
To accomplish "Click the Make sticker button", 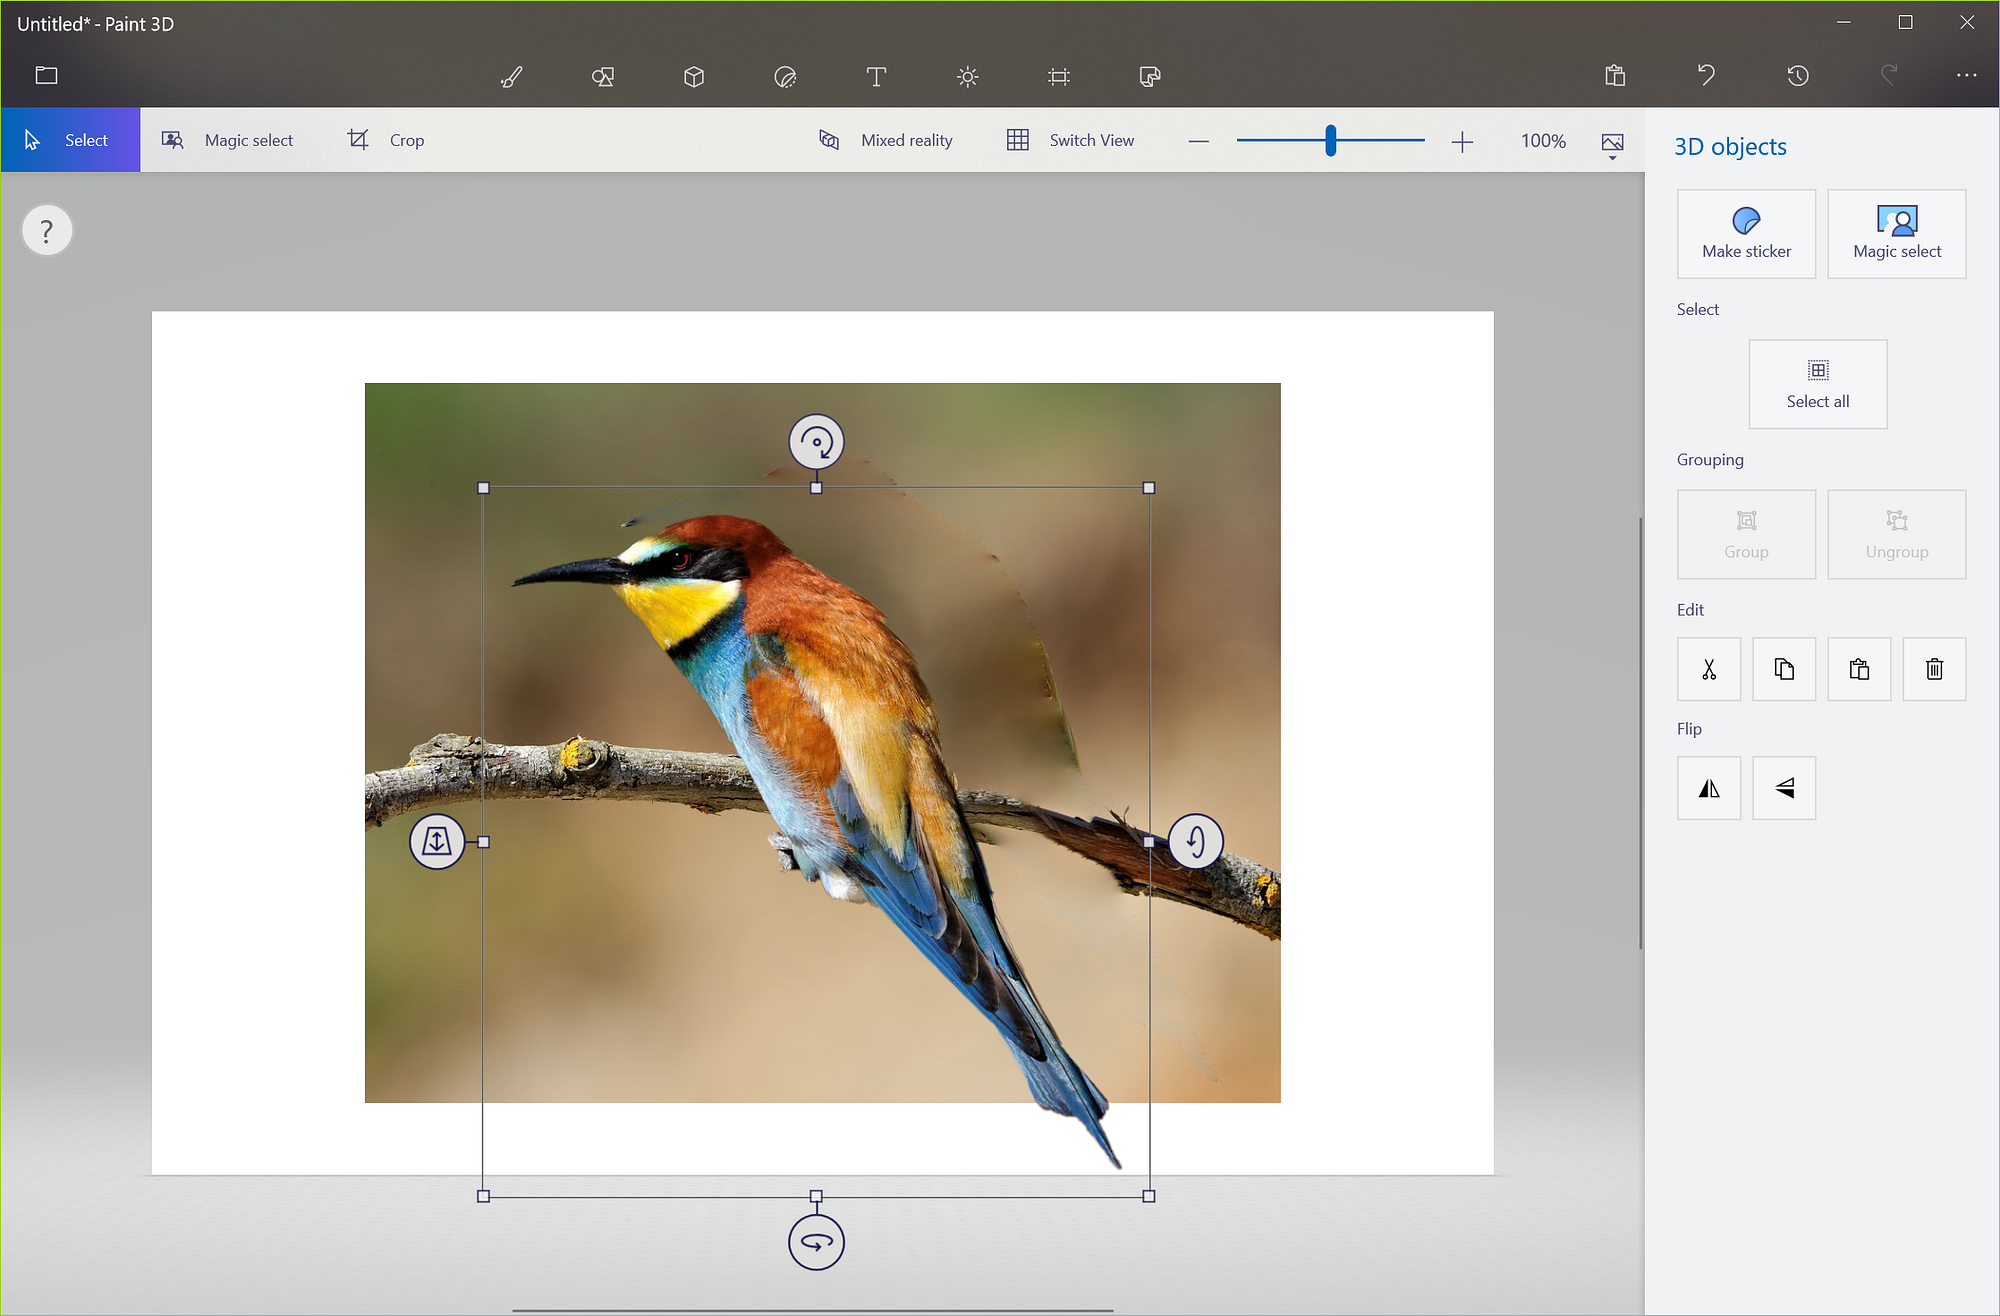I will (x=1746, y=234).
